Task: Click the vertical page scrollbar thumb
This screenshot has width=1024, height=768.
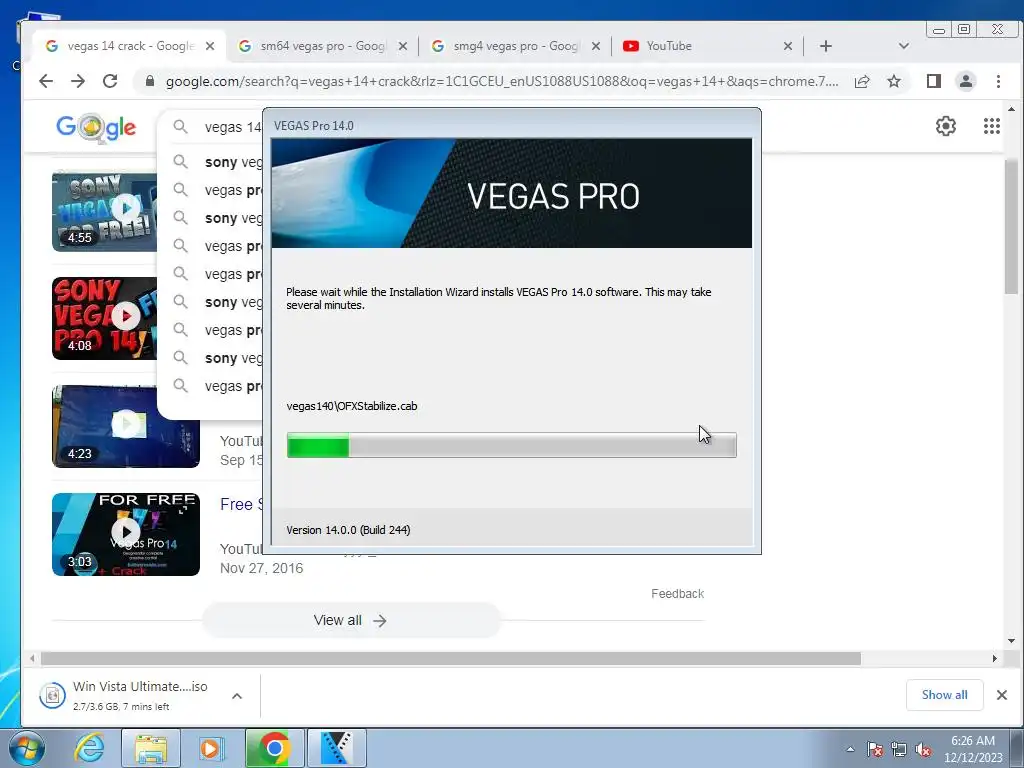Action: [x=1011, y=226]
